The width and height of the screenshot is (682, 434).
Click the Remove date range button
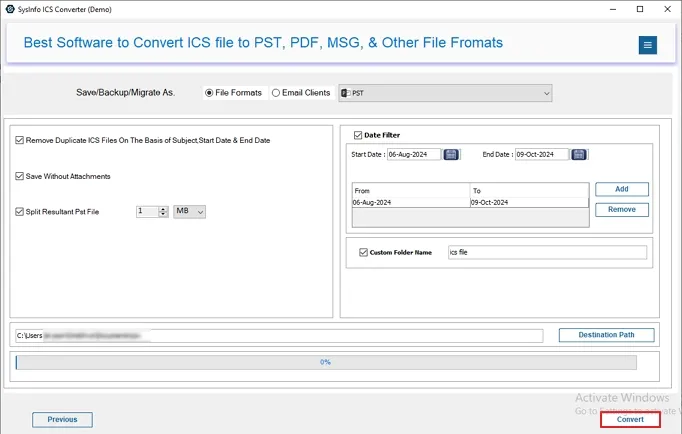click(x=622, y=210)
